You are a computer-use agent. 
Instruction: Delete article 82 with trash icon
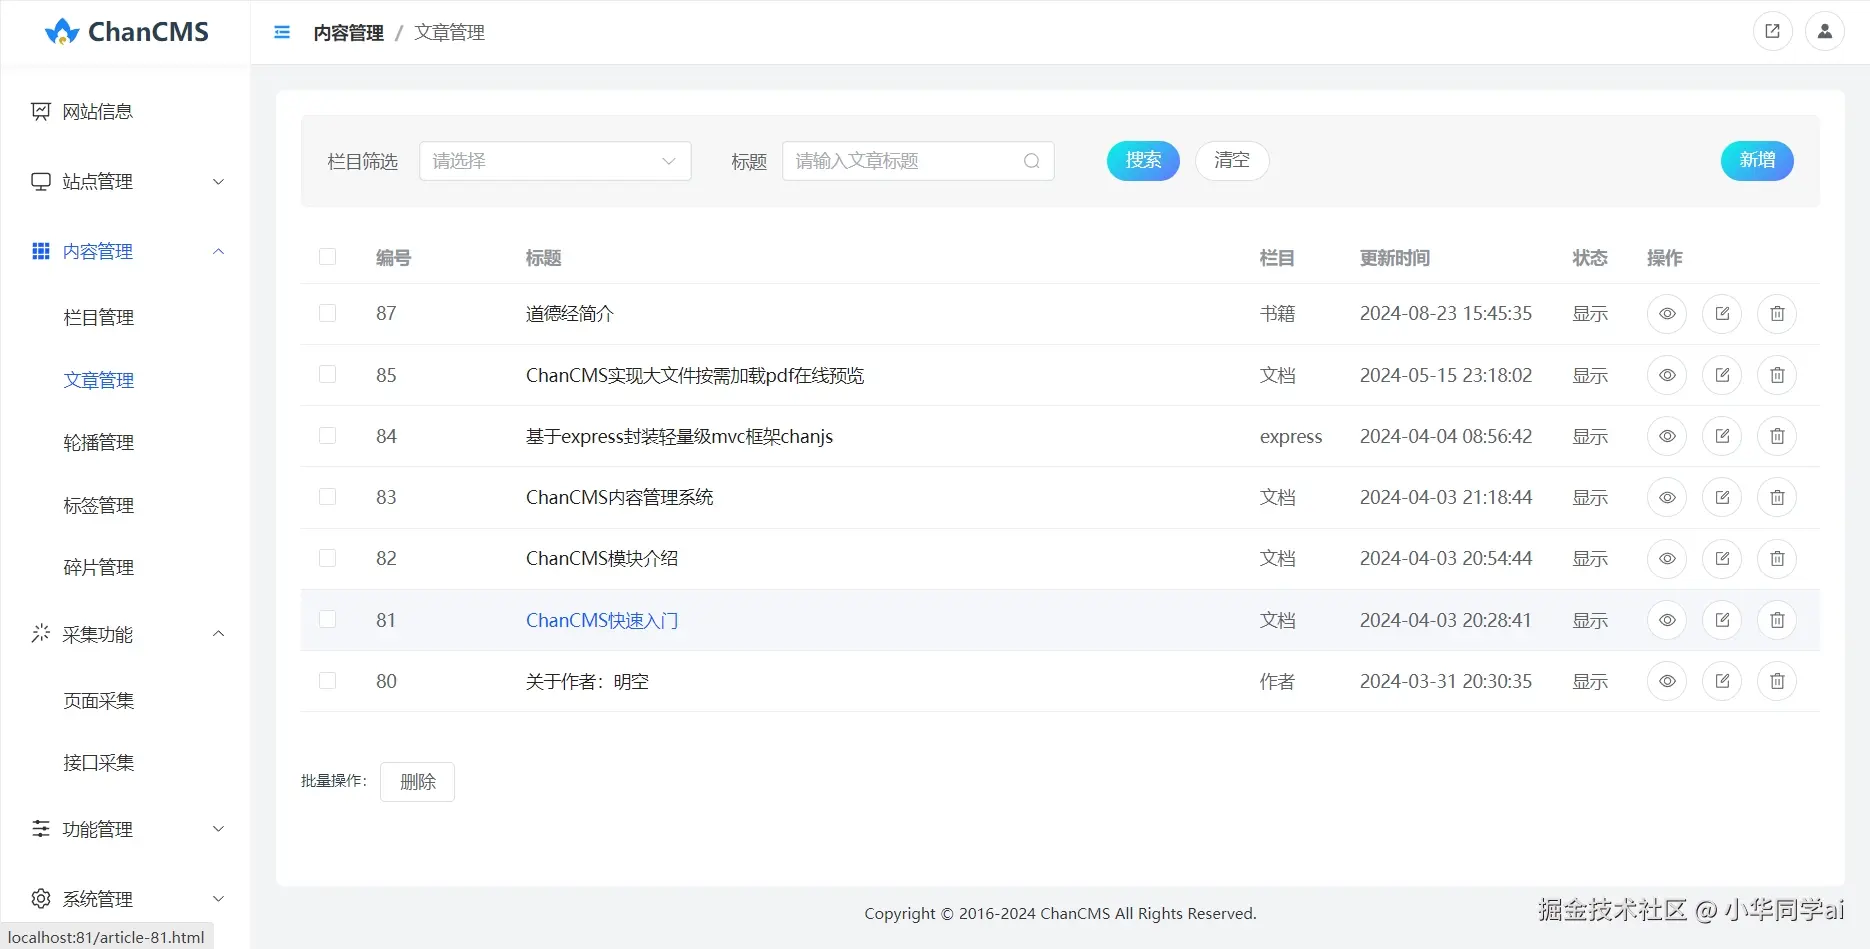1777,558
